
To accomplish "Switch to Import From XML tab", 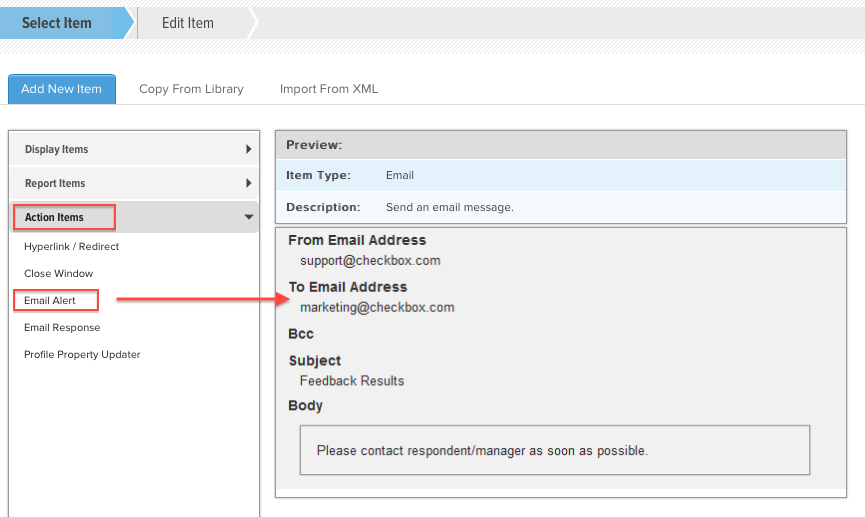I will point(329,89).
